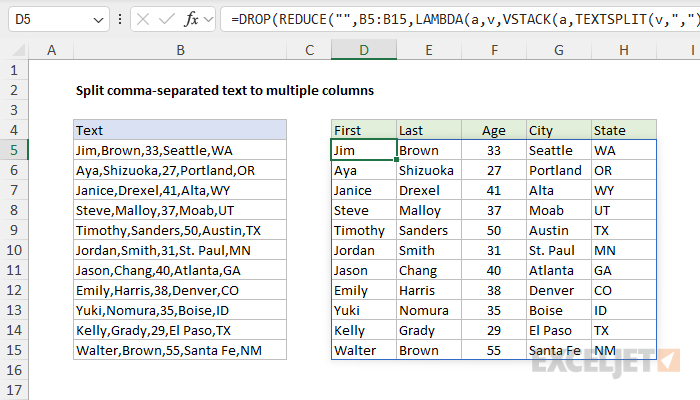This screenshot has width=700, height=400.
Task: Select the title cell 'Split comma-separated text'
Action: (x=224, y=90)
